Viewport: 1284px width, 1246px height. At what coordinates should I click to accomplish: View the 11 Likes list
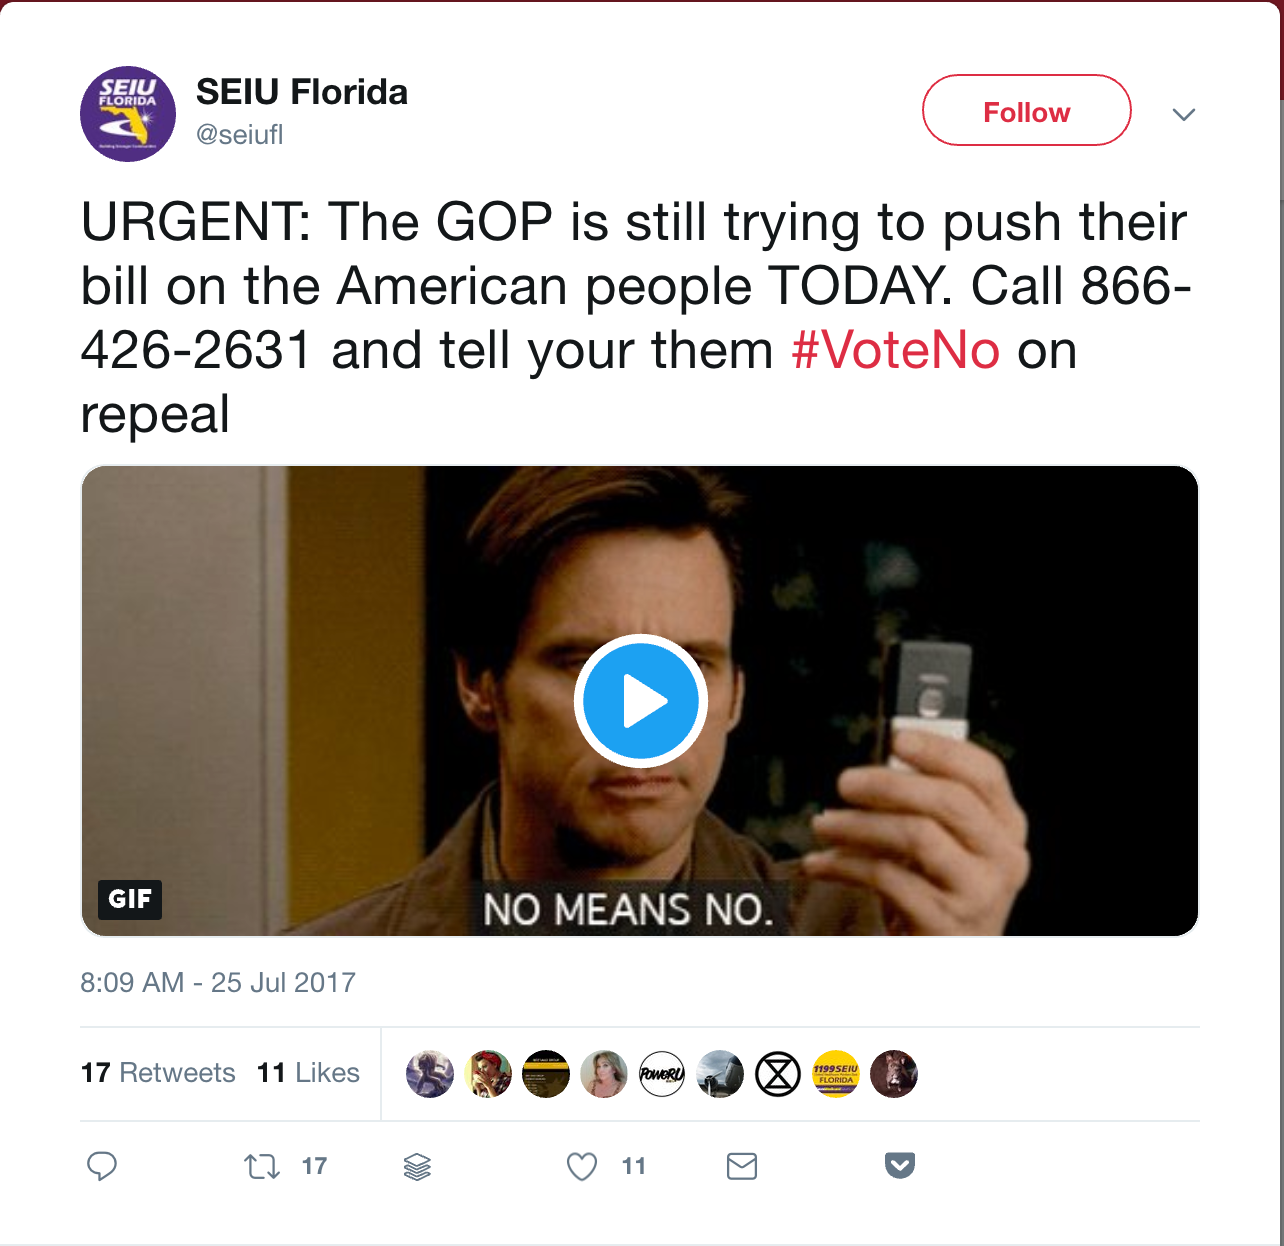(308, 1073)
